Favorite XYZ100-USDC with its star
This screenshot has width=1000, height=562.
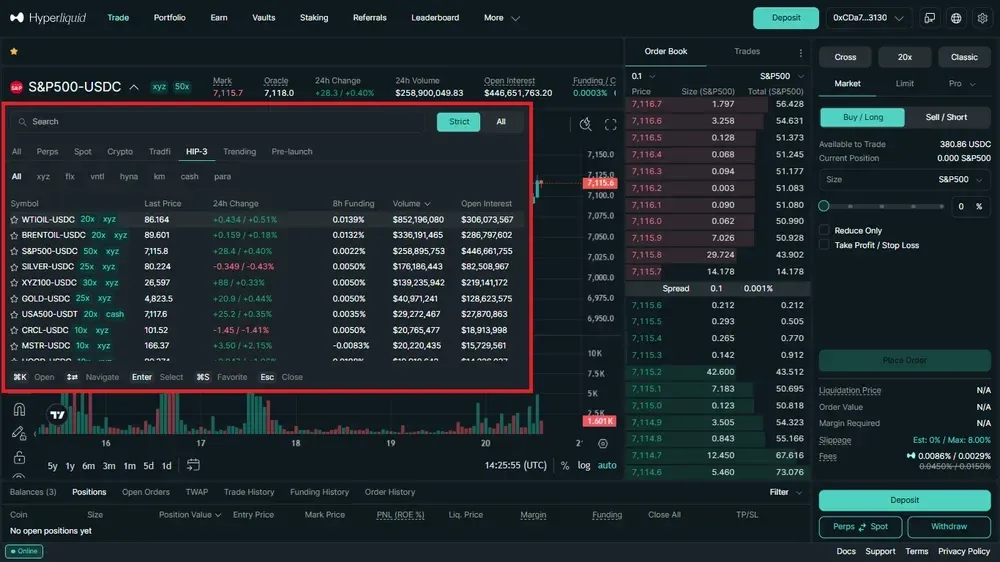coord(14,283)
